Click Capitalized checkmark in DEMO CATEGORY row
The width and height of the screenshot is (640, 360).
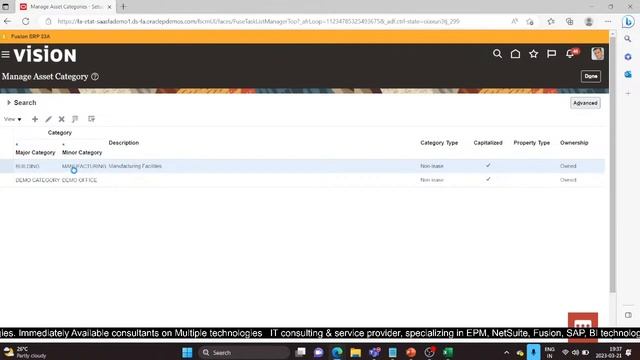488,179
